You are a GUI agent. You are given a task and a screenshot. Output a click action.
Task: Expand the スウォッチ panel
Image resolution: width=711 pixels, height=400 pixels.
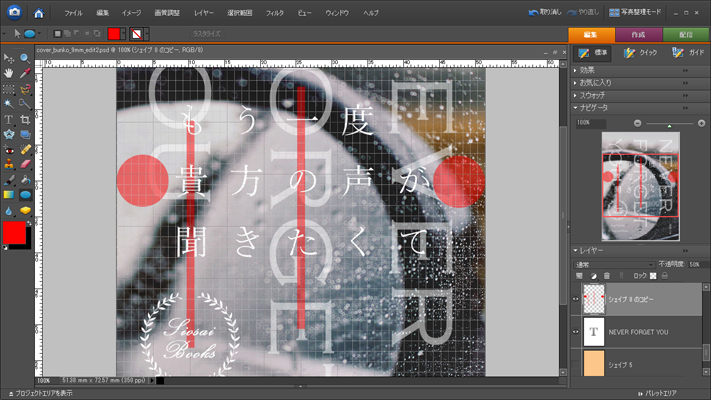pos(575,96)
